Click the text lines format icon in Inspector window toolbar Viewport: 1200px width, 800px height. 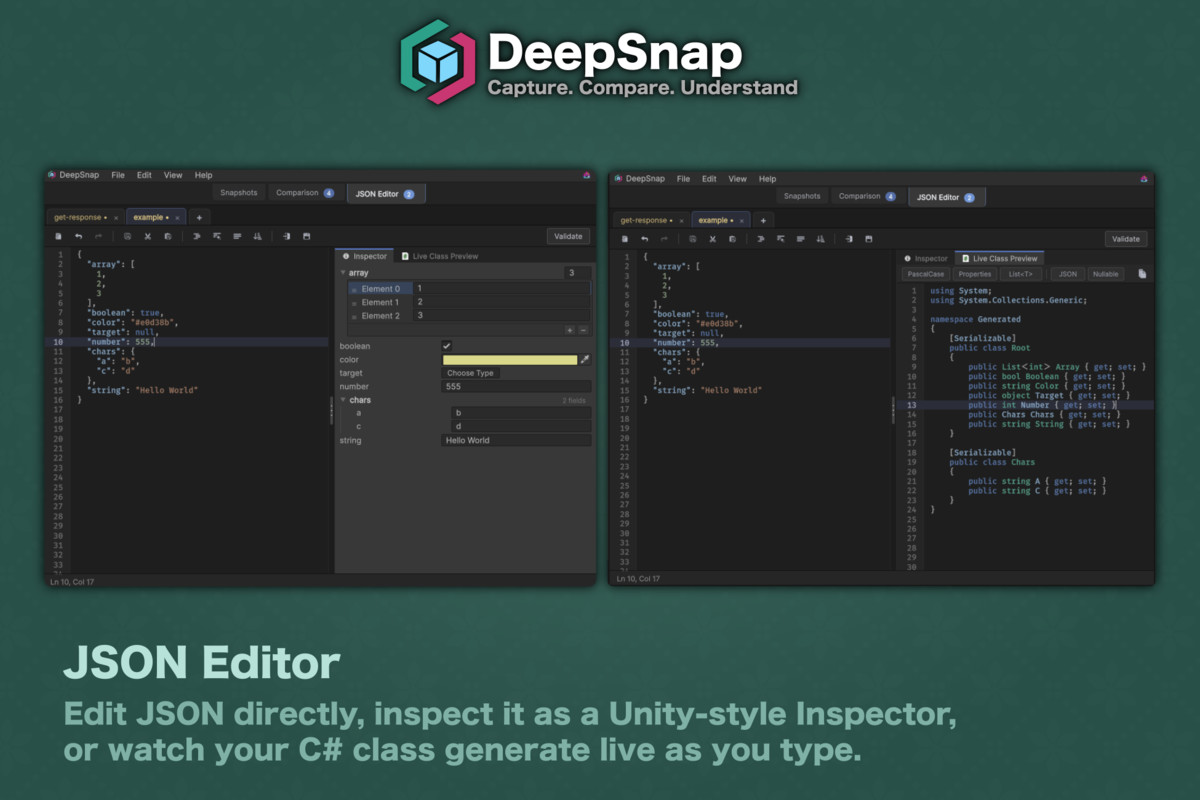(x=237, y=236)
